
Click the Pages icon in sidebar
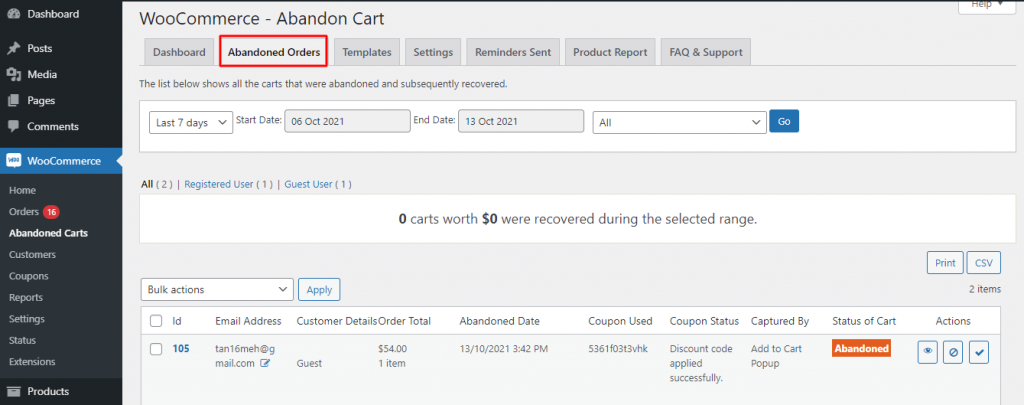[14, 101]
